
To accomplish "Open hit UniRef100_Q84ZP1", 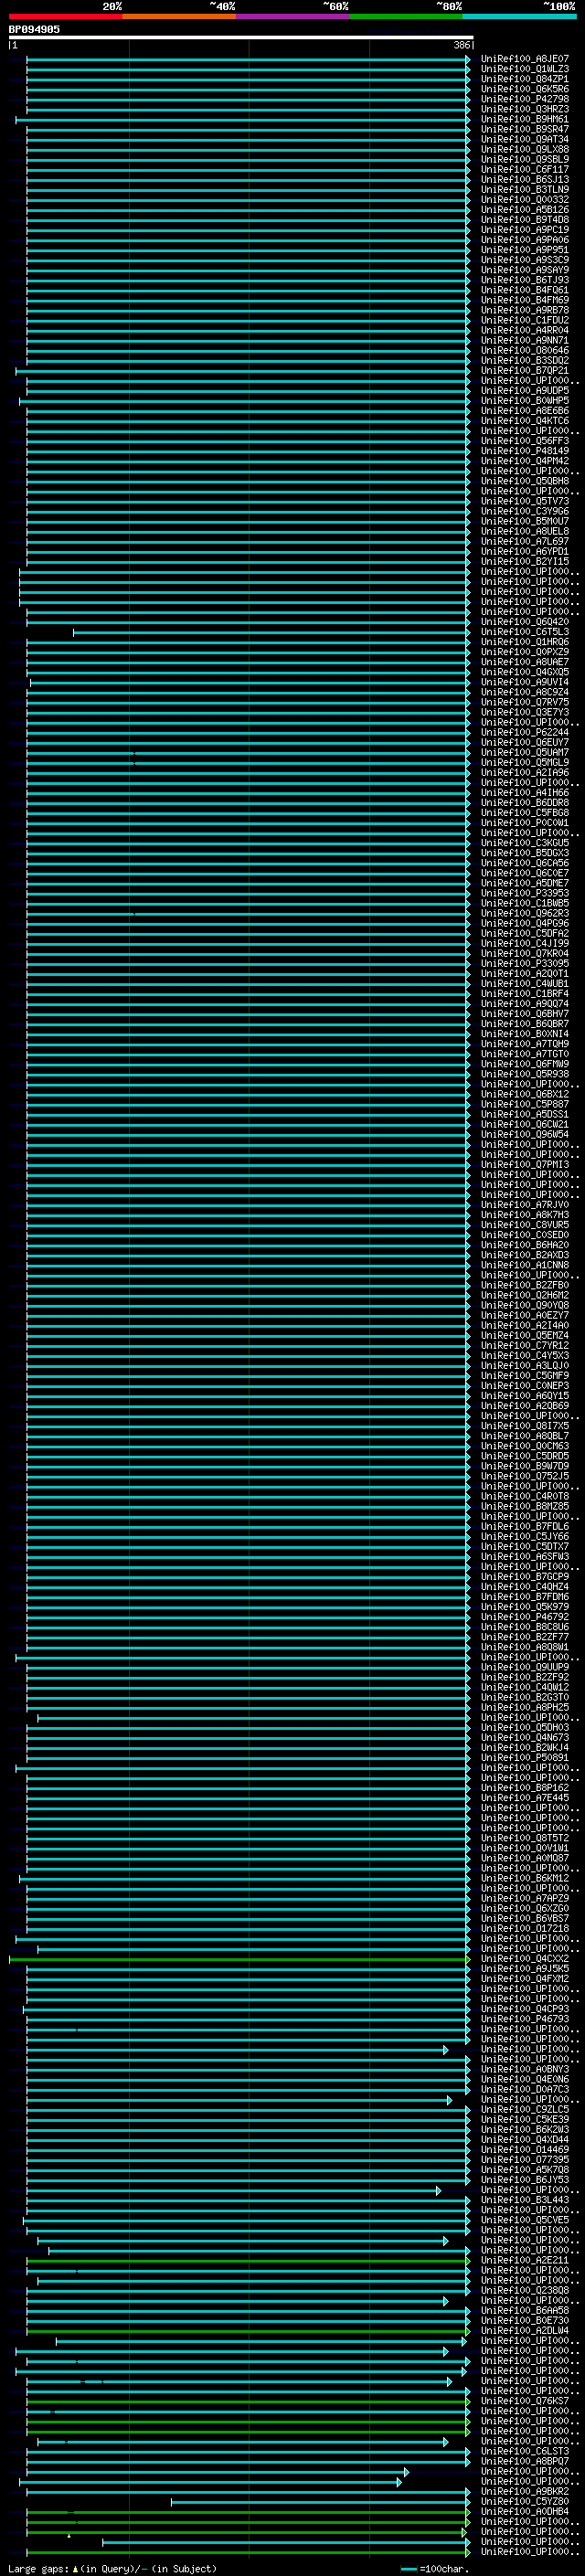I will point(524,79).
